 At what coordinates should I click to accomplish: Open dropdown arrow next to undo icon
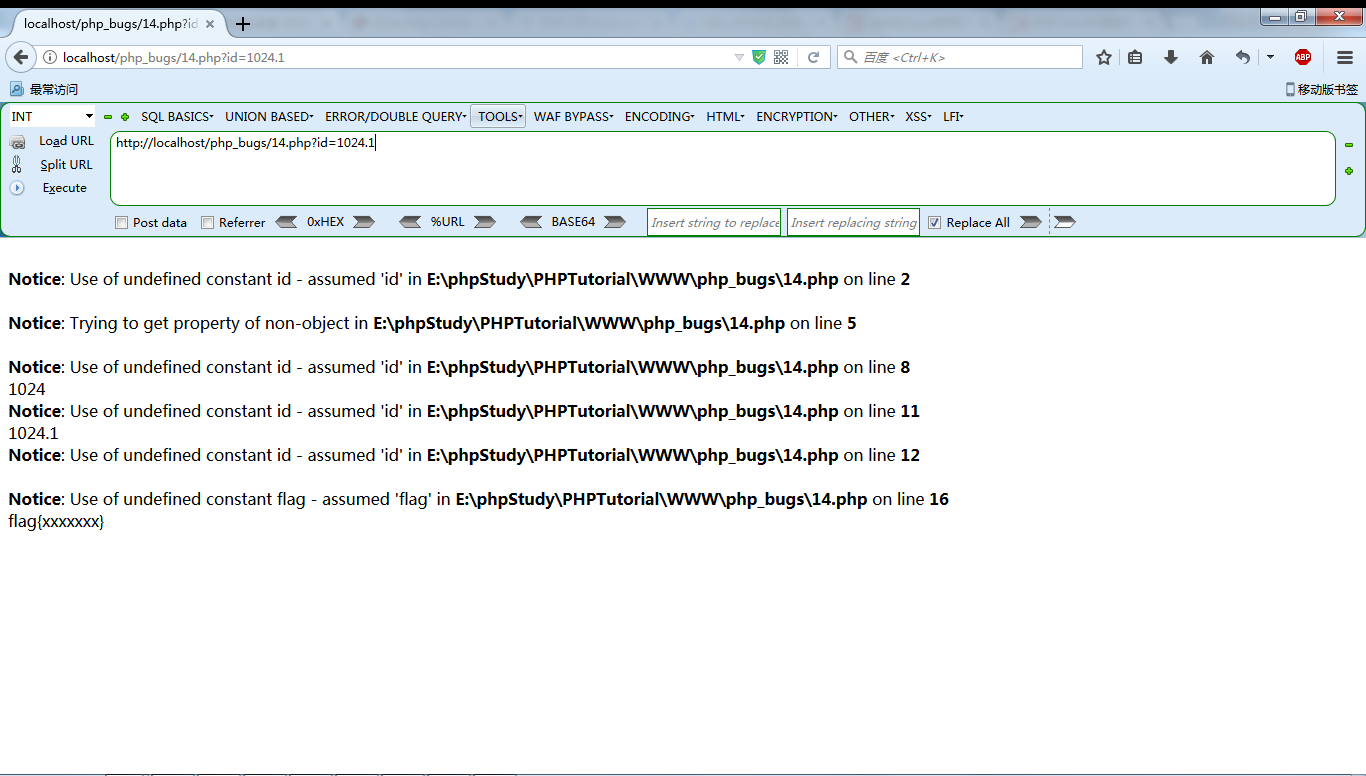[1270, 57]
